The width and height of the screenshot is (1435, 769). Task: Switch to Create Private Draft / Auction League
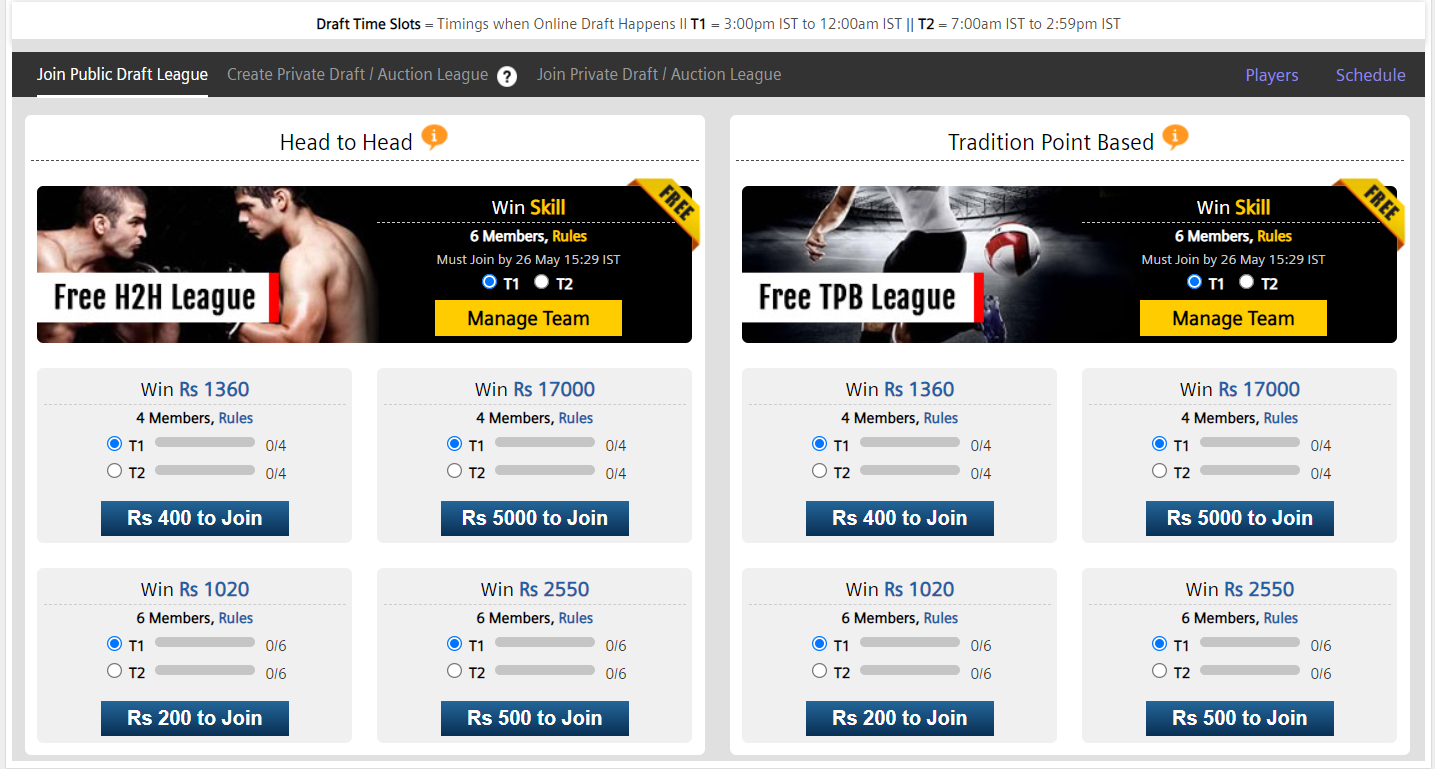(x=357, y=74)
